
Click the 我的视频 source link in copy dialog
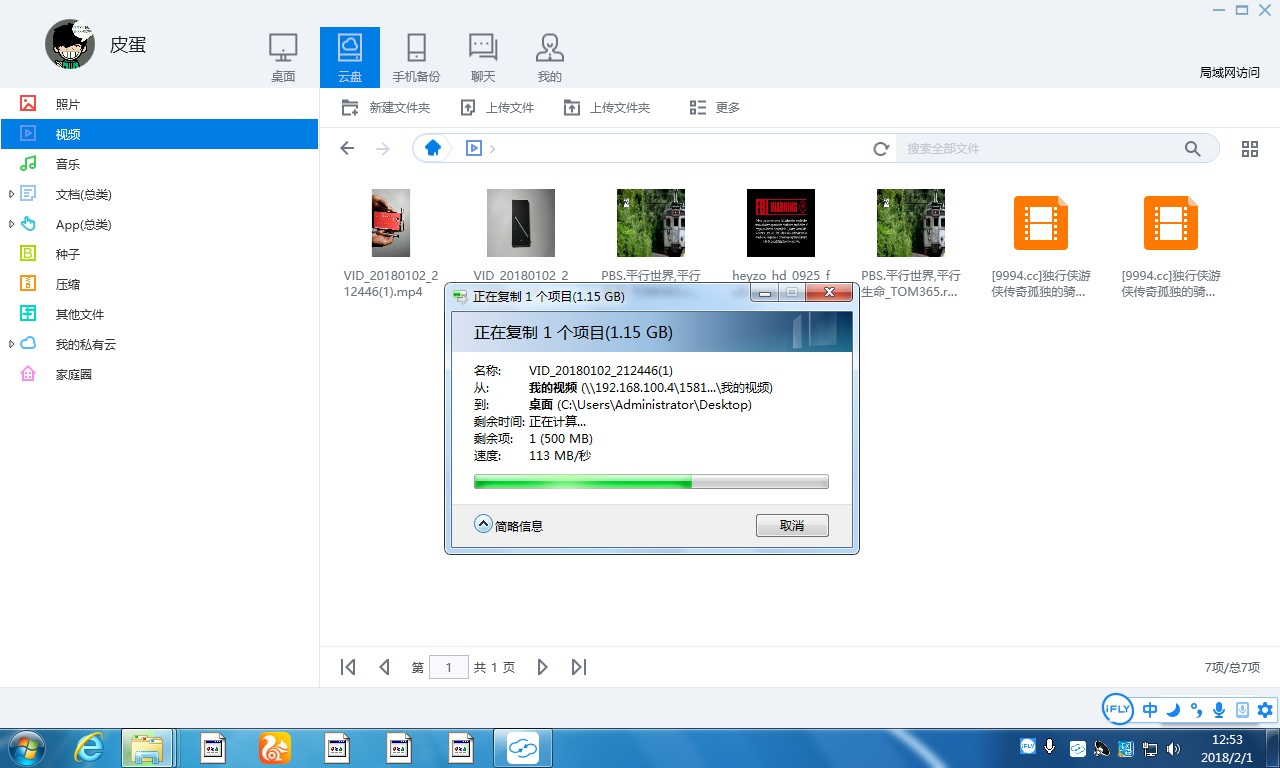point(553,387)
